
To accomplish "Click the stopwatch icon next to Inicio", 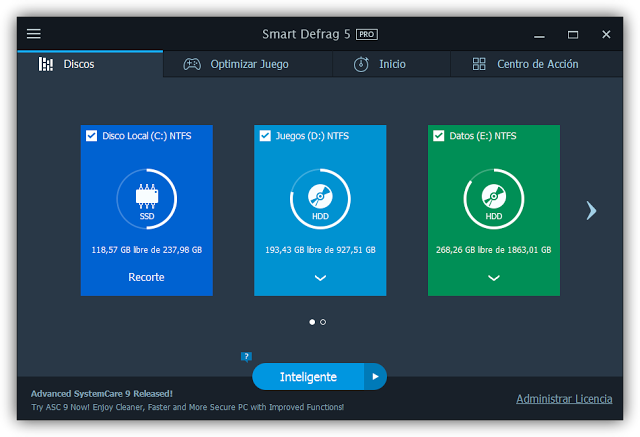I will tap(361, 64).
